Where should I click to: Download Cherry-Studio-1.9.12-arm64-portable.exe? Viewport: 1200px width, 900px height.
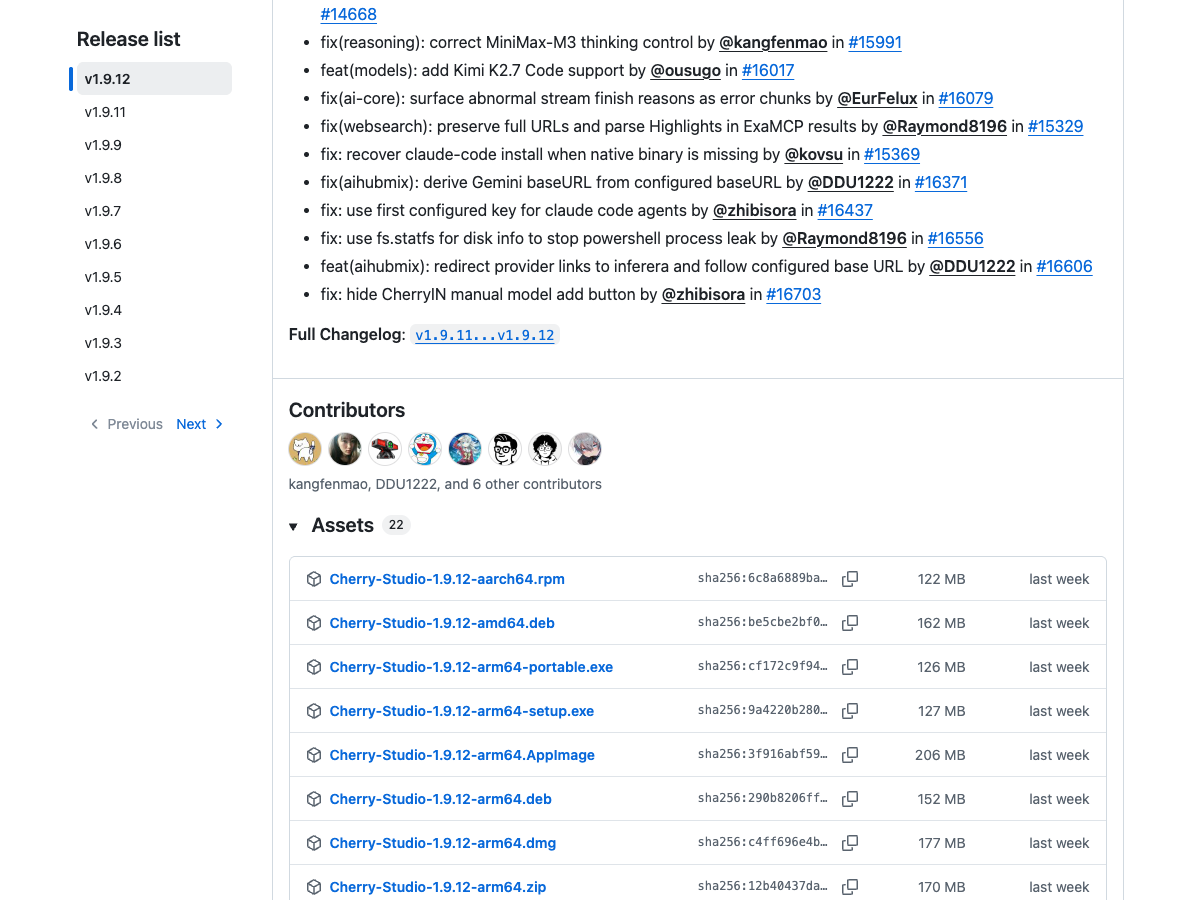coord(471,667)
